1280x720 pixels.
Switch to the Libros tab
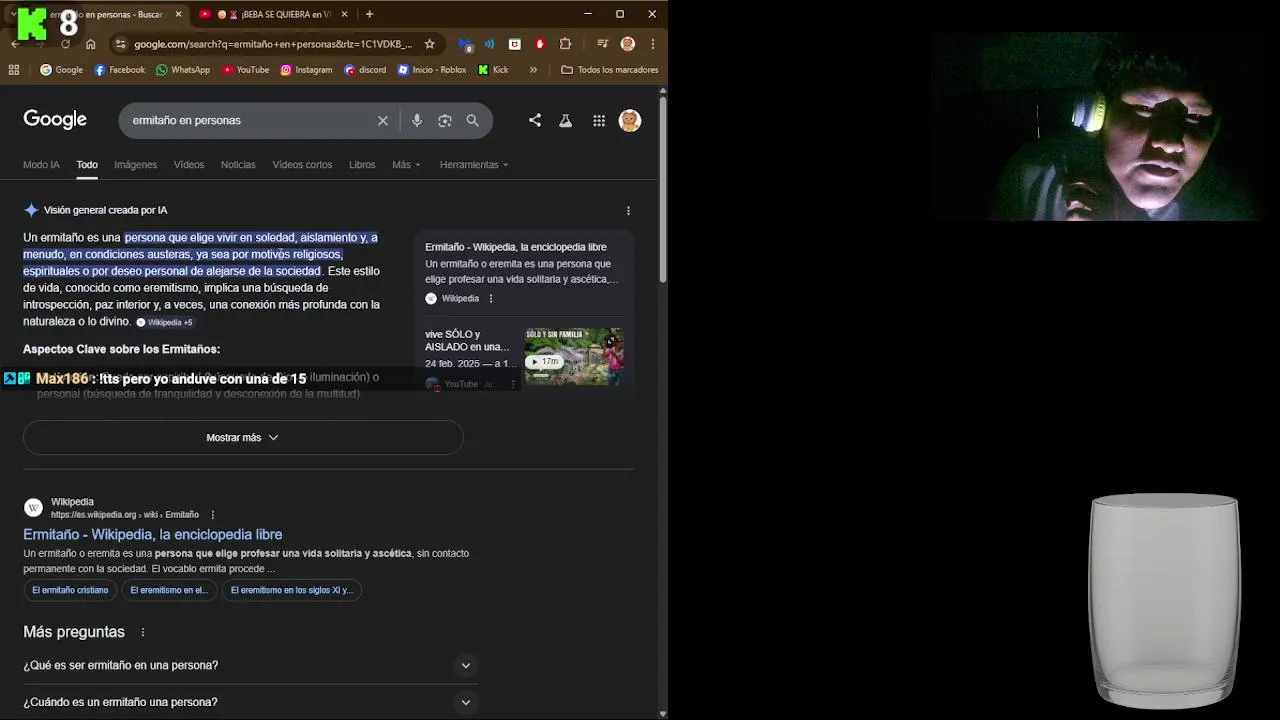click(x=362, y=165)
